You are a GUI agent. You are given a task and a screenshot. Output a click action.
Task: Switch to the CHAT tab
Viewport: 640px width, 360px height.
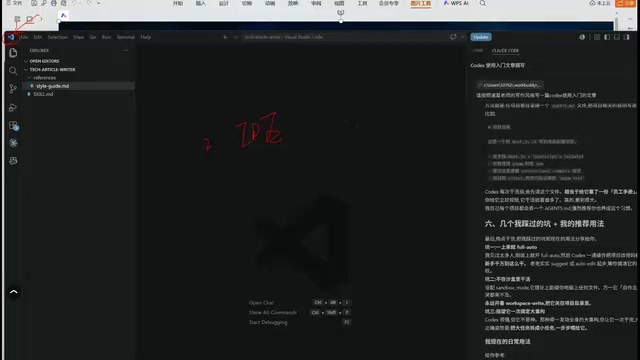coord(478,51)
